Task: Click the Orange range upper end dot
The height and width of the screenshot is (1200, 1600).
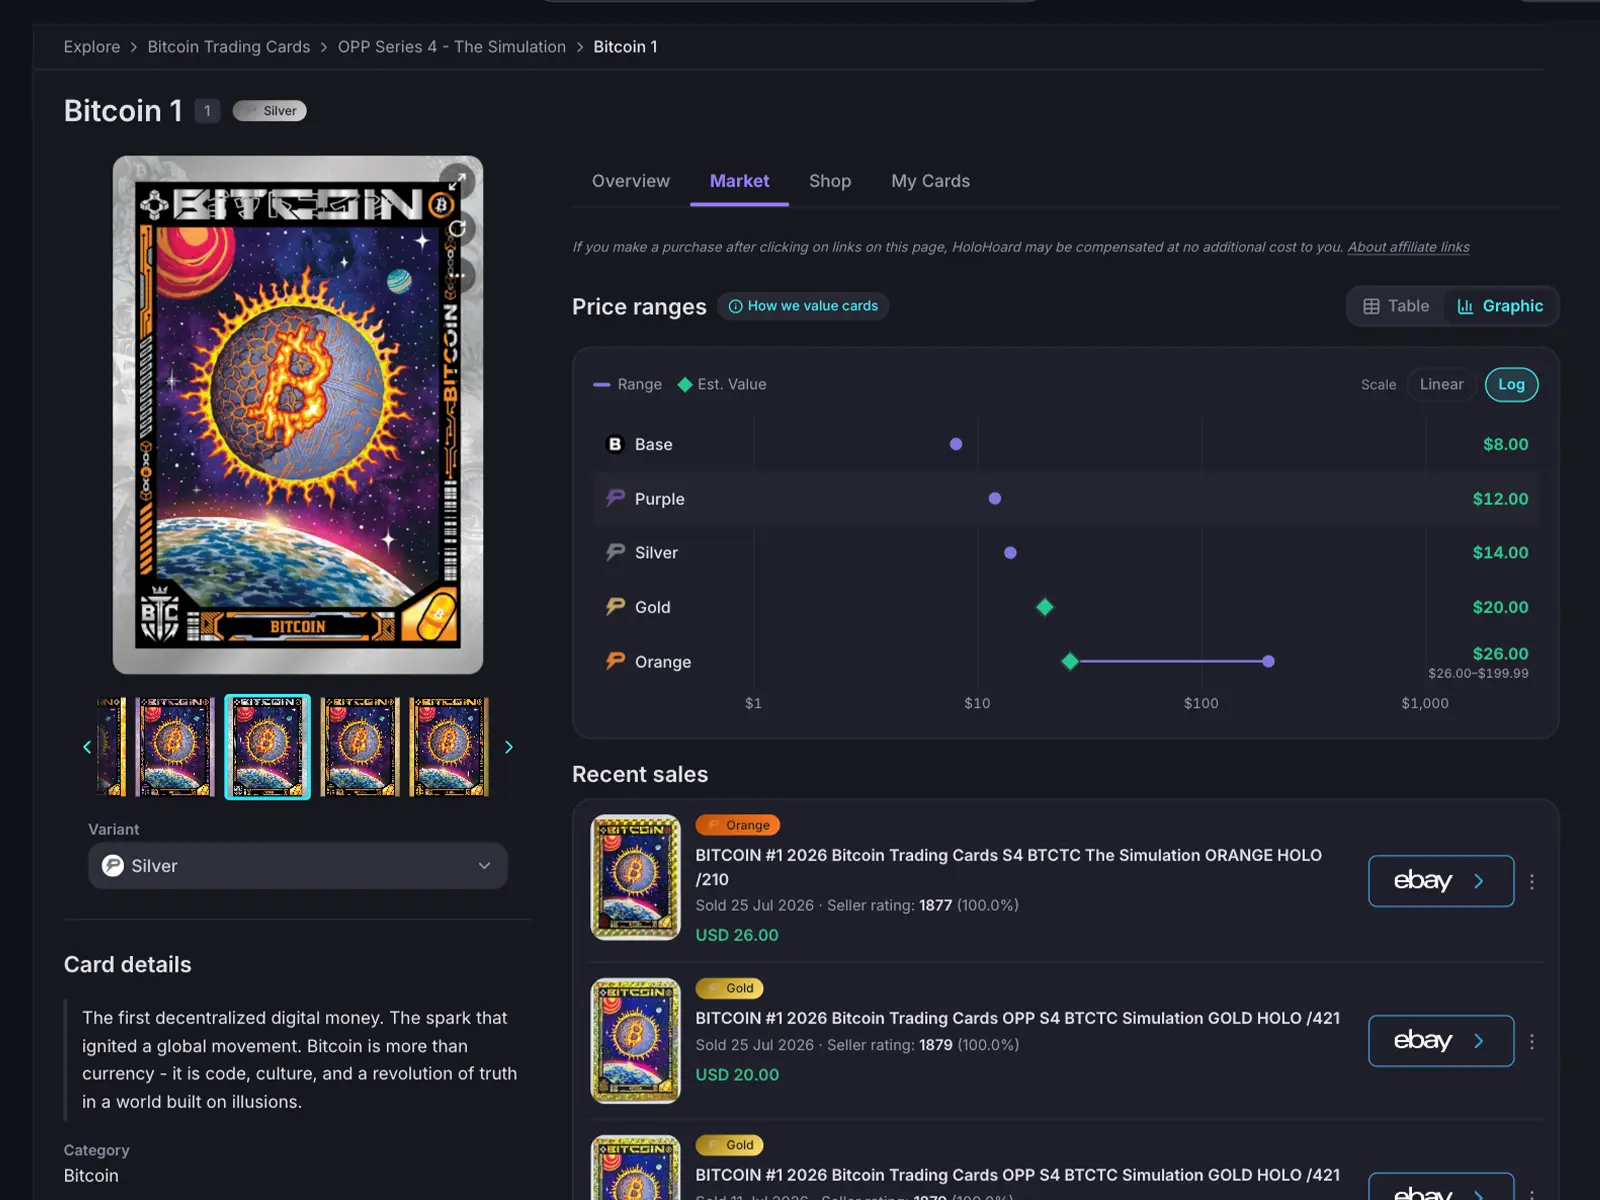Action: [1268, 661]
